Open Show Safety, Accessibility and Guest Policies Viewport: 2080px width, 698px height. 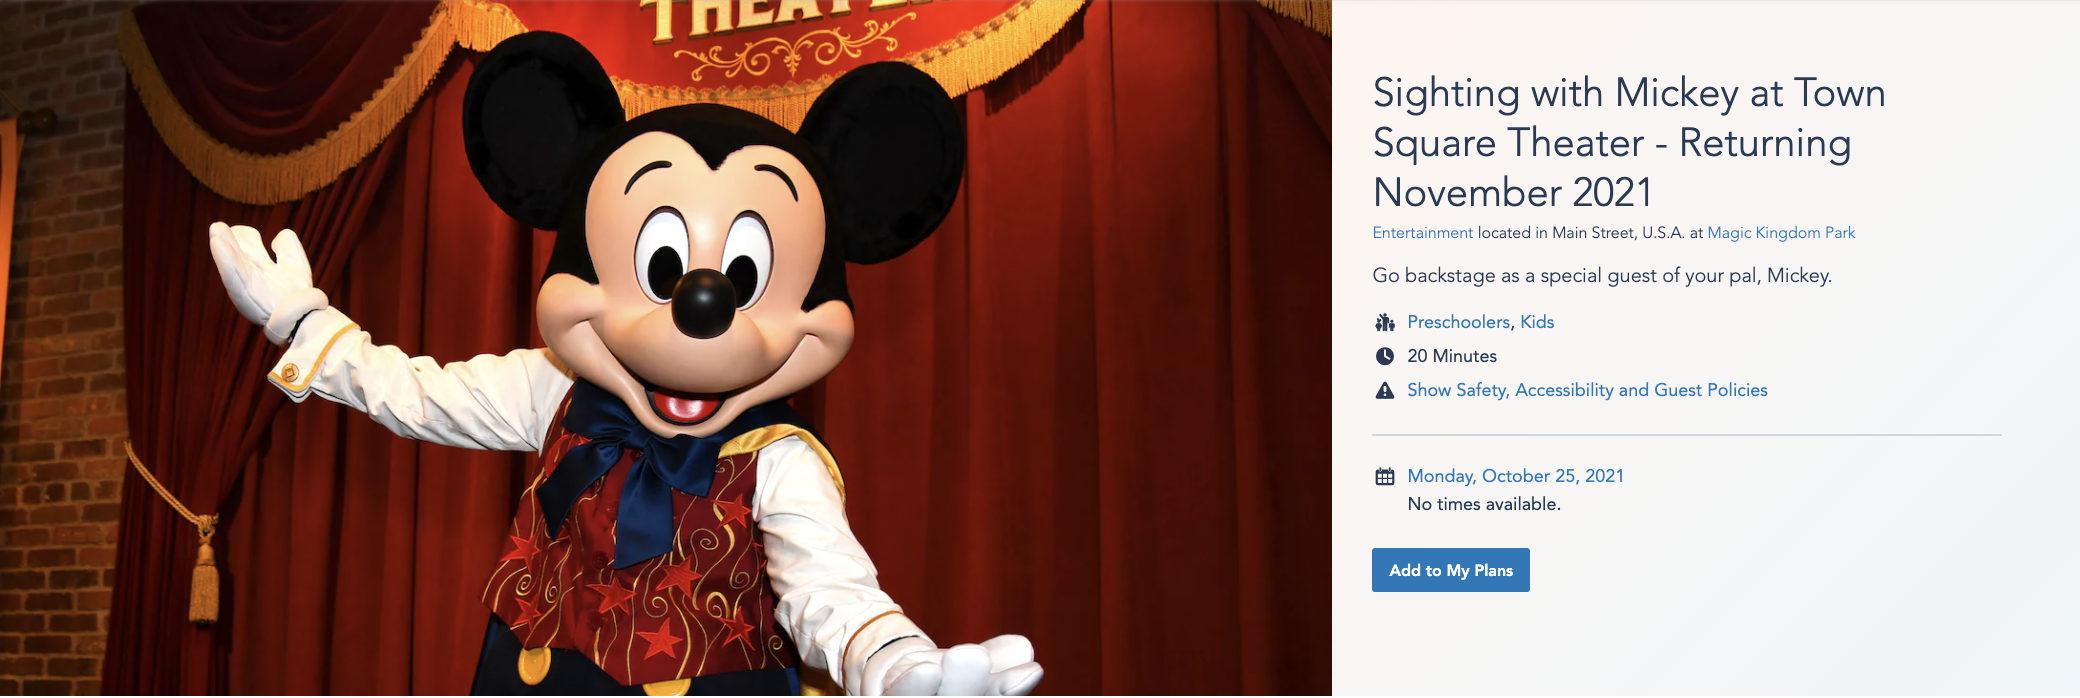1587,390
